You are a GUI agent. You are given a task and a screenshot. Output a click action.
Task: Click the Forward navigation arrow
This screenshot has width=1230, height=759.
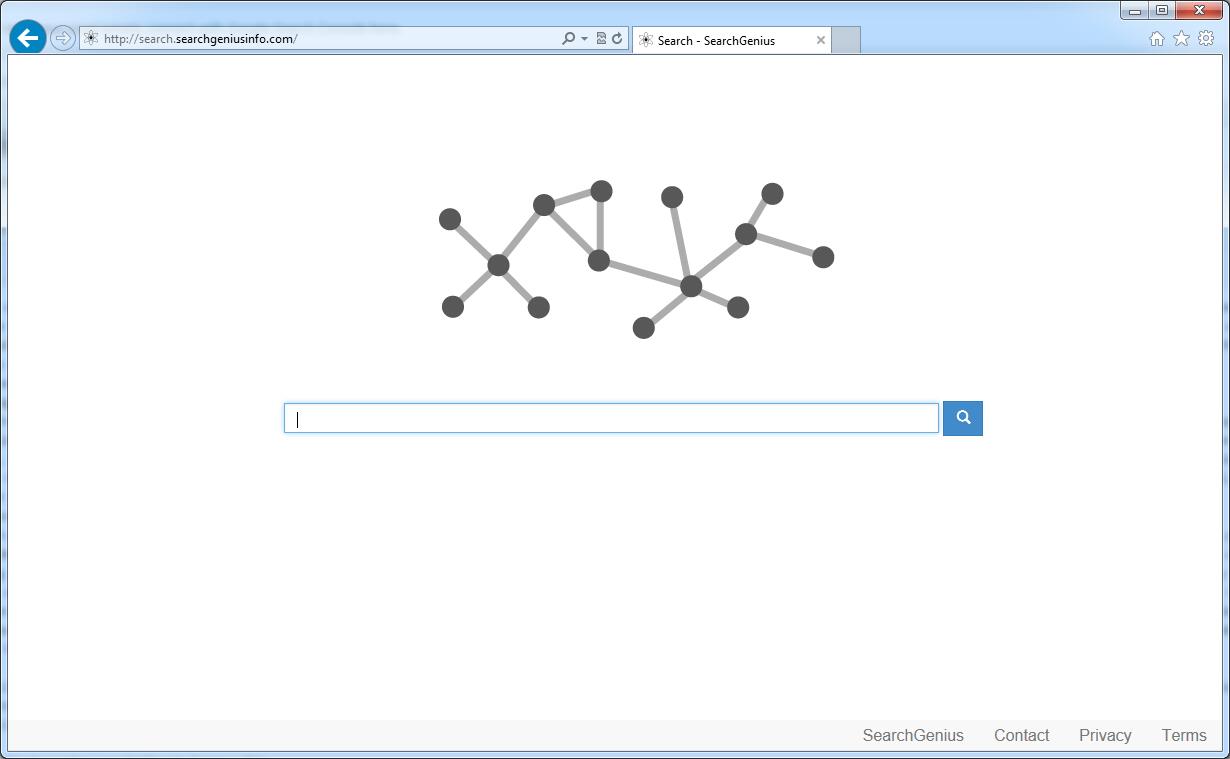click(x=62, y=39)
